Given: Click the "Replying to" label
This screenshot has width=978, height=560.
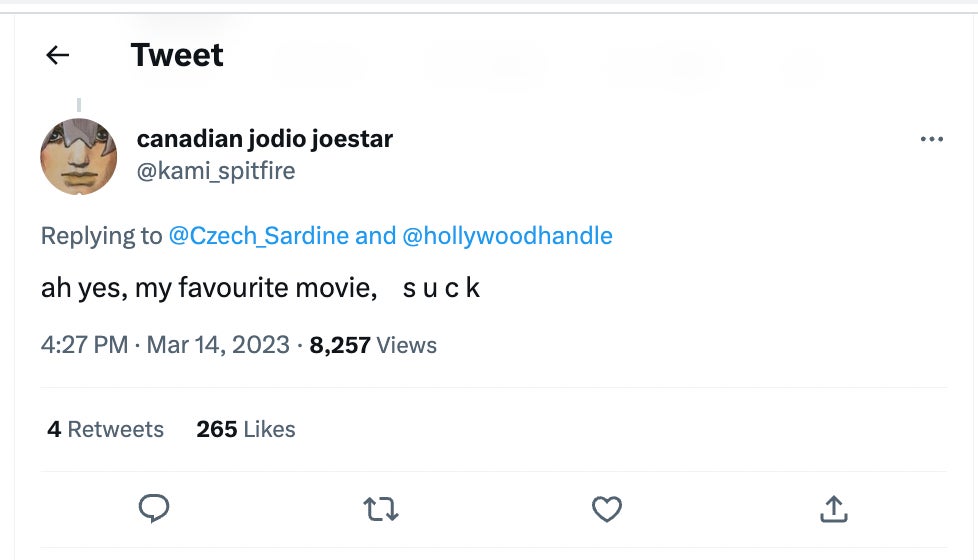Looking at the screenshot, I should pyautogui.click(x=101, y=236).
